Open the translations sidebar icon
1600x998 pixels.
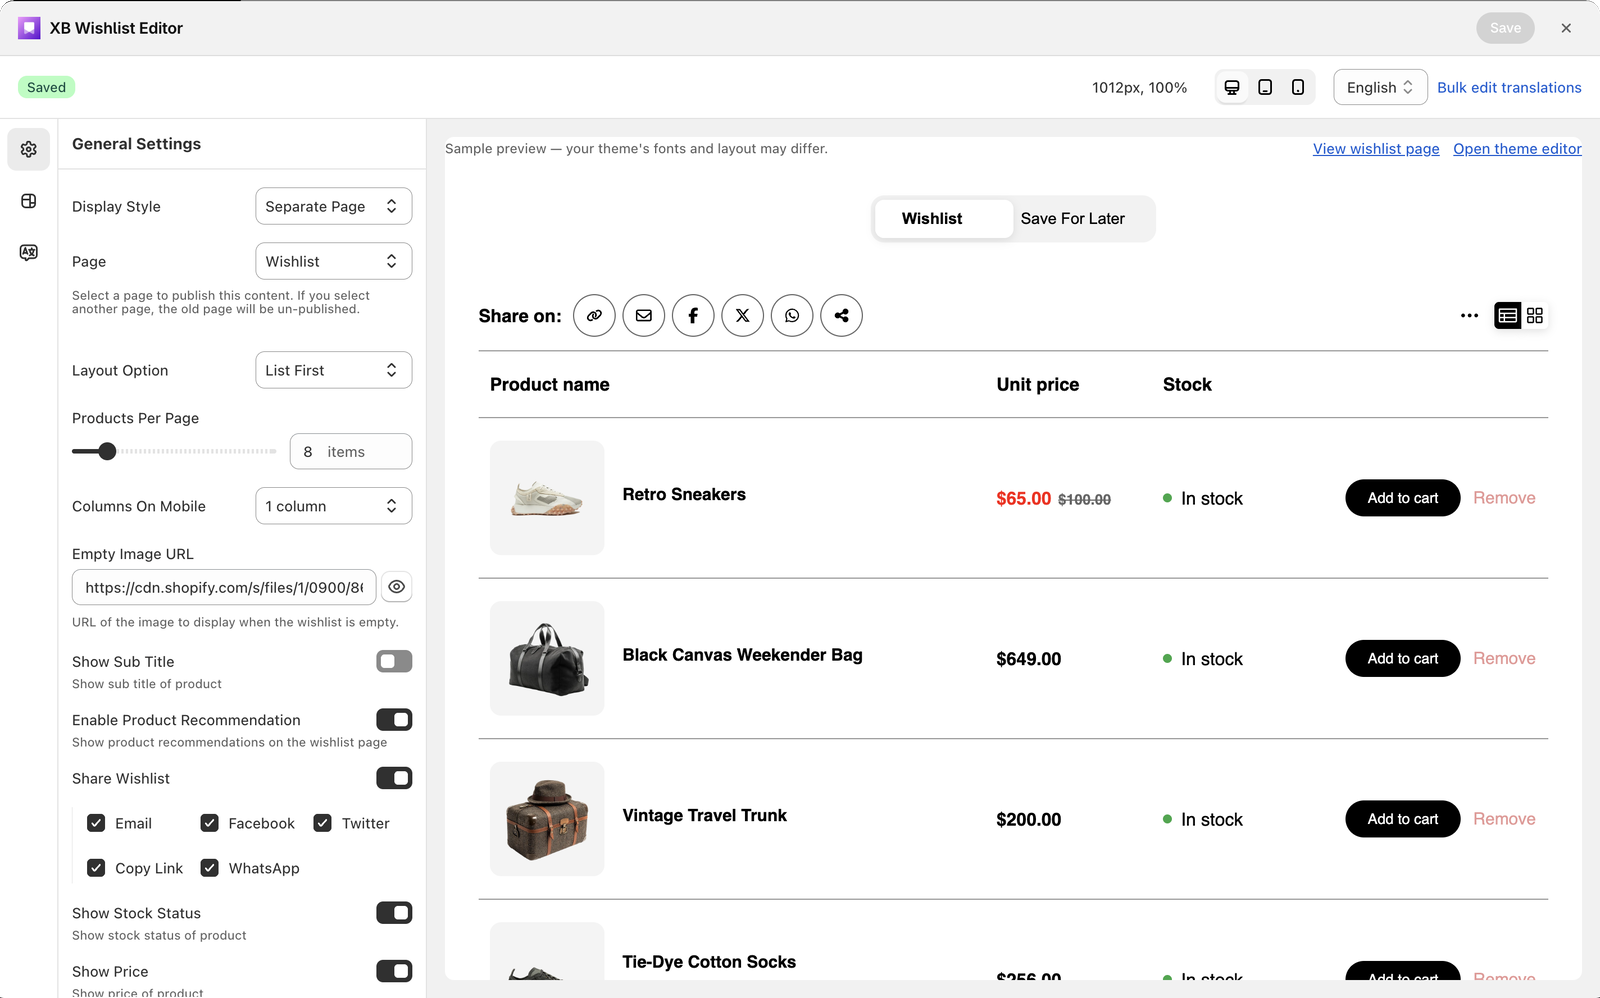(29, 252)
